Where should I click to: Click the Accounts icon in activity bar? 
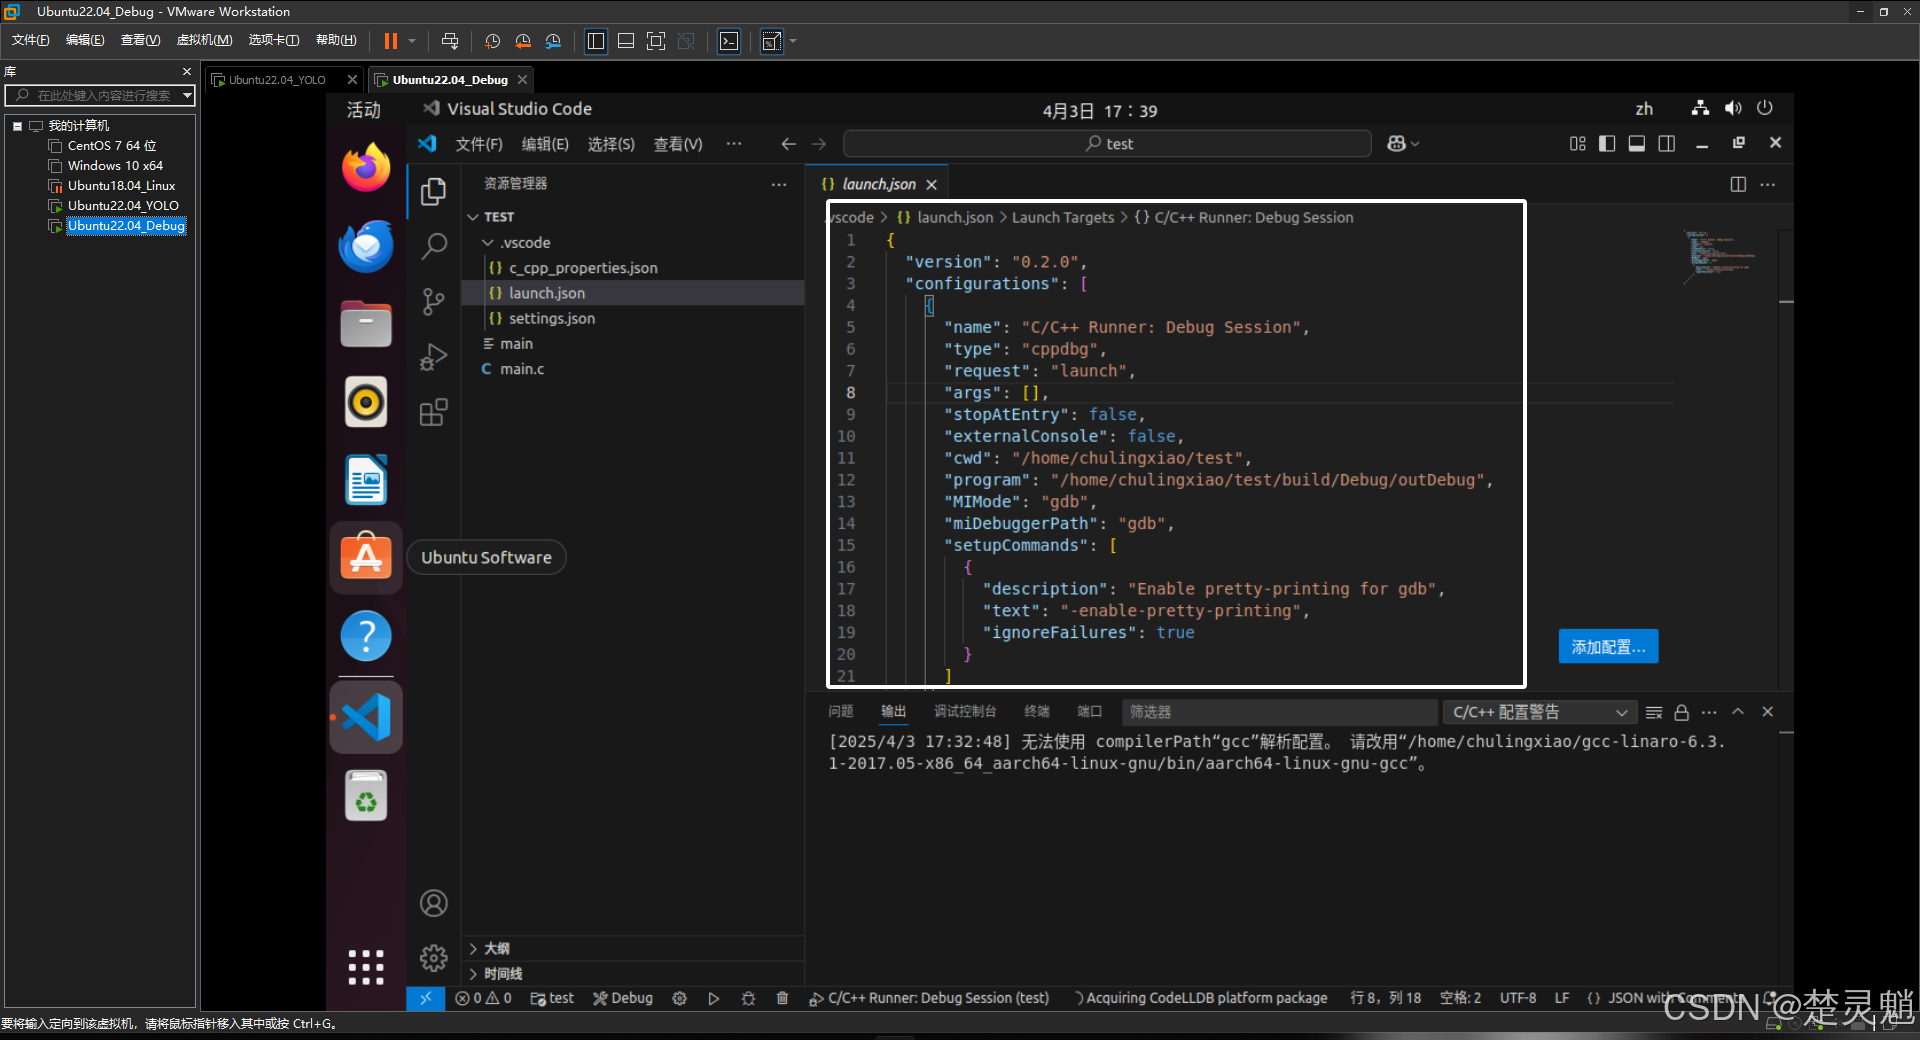[433, 903]
